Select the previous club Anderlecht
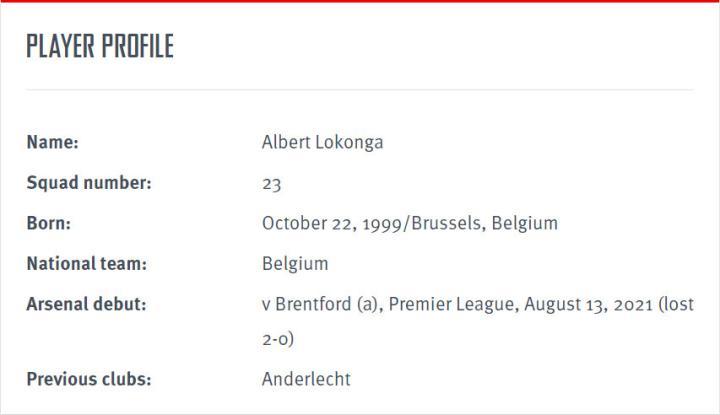The width and height of the screenshot is (720, 415). 306,379
